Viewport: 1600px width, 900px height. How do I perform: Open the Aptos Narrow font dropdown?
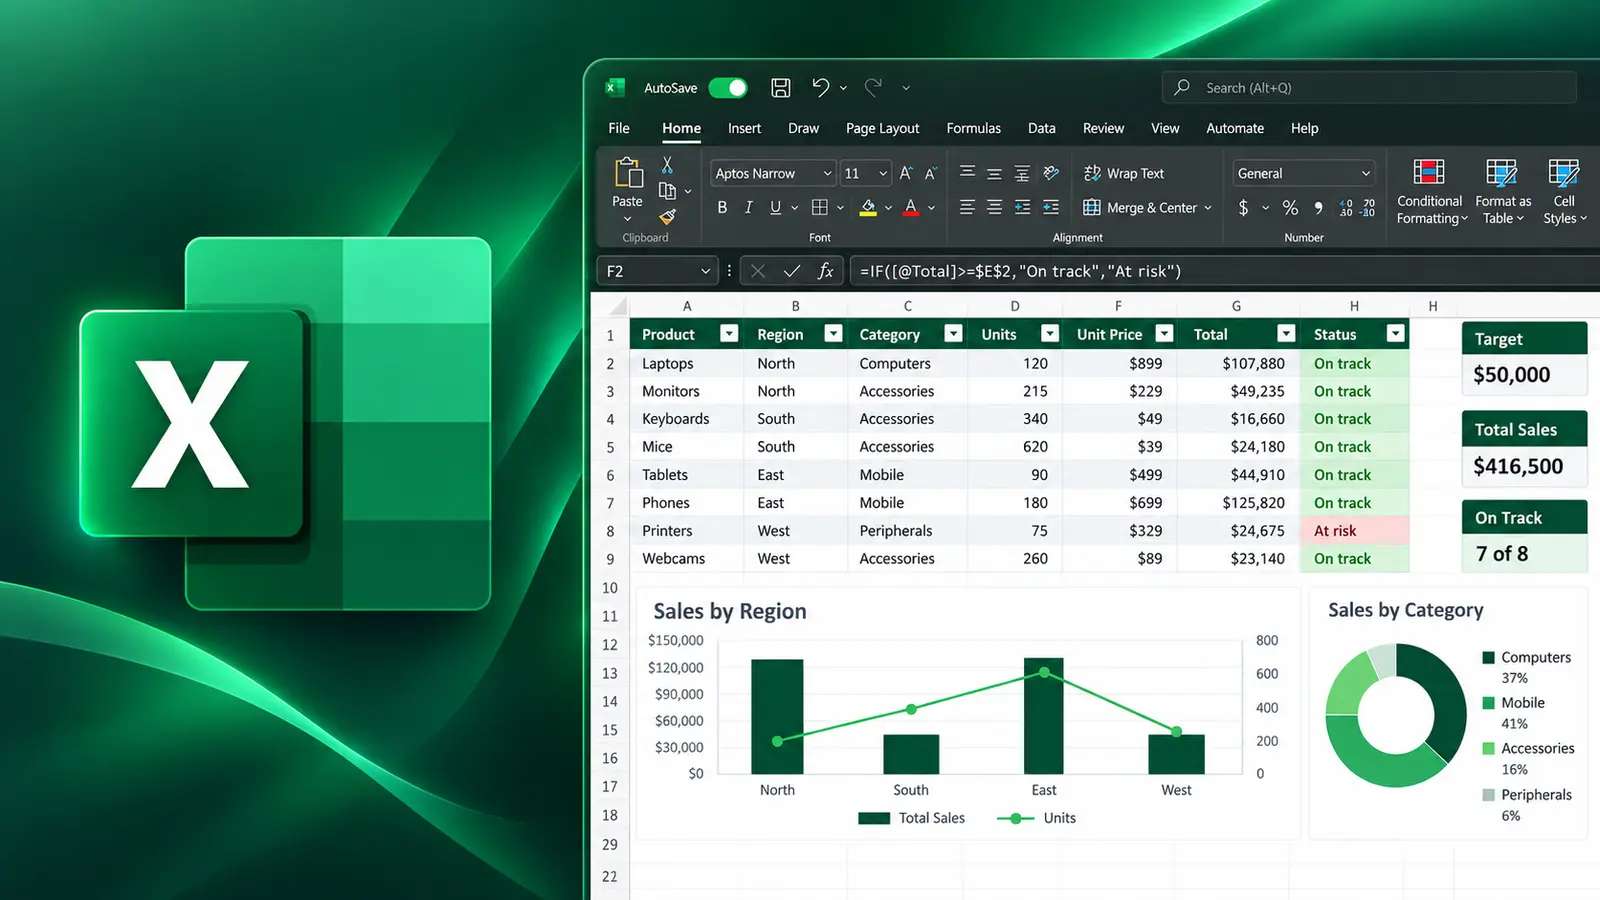point(827,173)
